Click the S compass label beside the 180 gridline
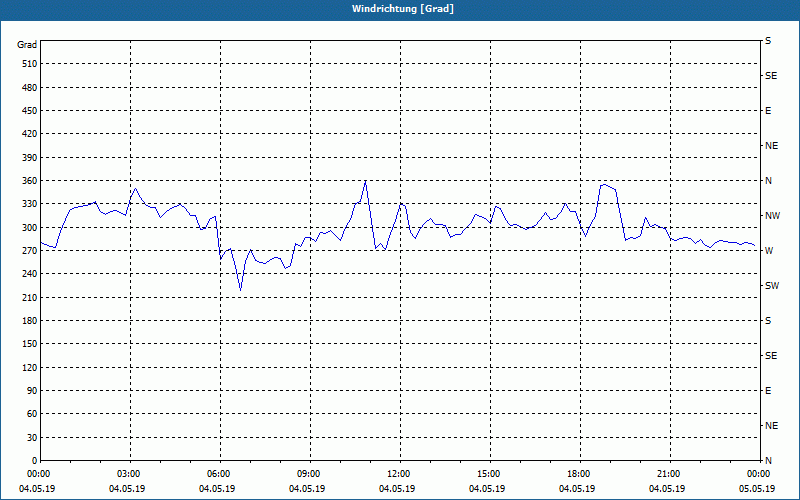 click(x=768, y=321)
